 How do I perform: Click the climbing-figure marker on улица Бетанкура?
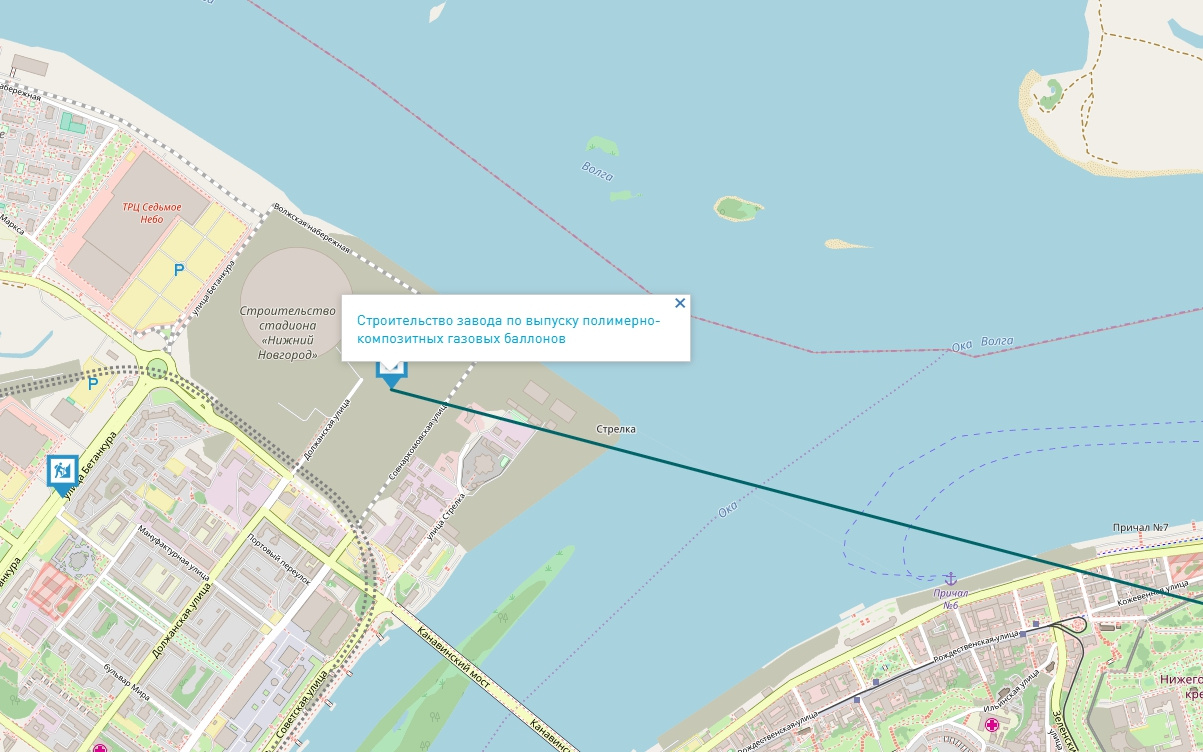pyautogui.click(x=62, y=471)
